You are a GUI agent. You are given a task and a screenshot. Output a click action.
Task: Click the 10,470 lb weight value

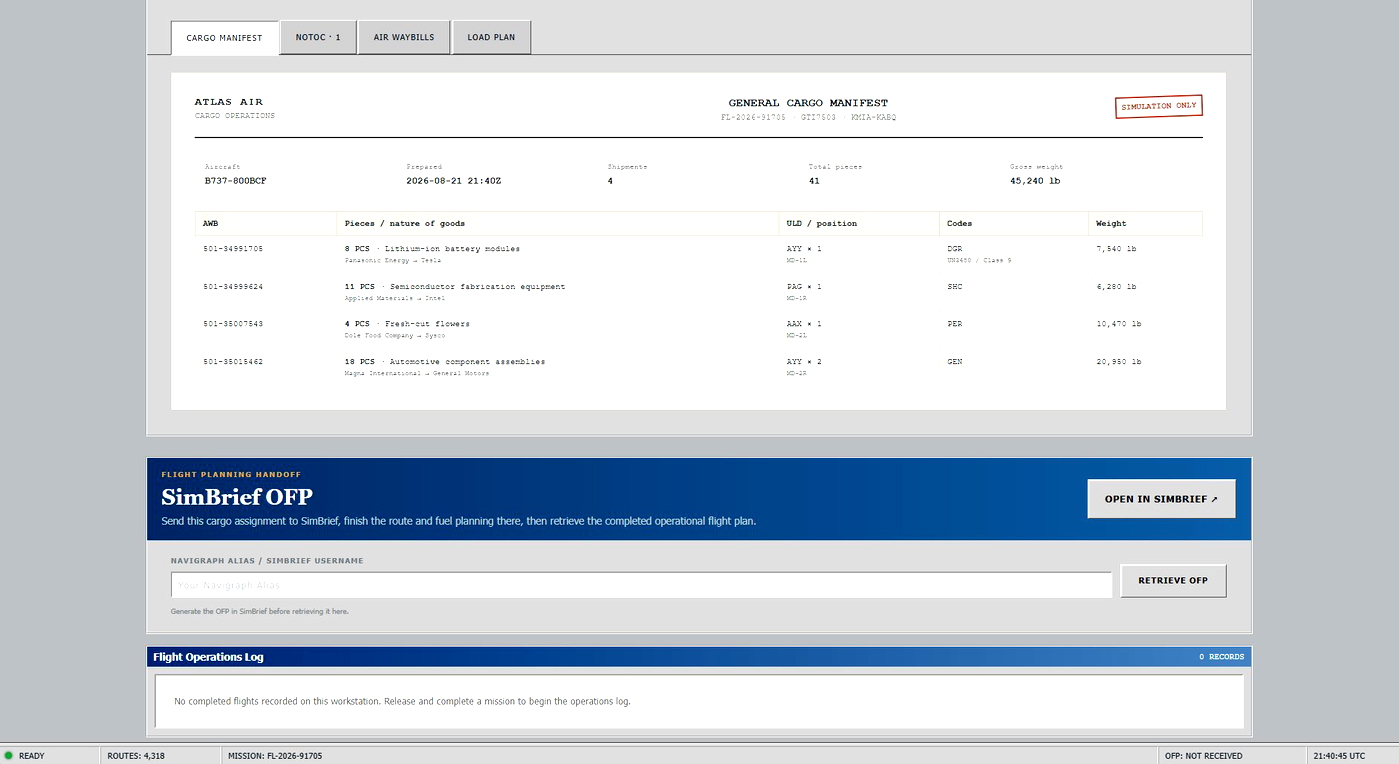[x=1119, y=324]
